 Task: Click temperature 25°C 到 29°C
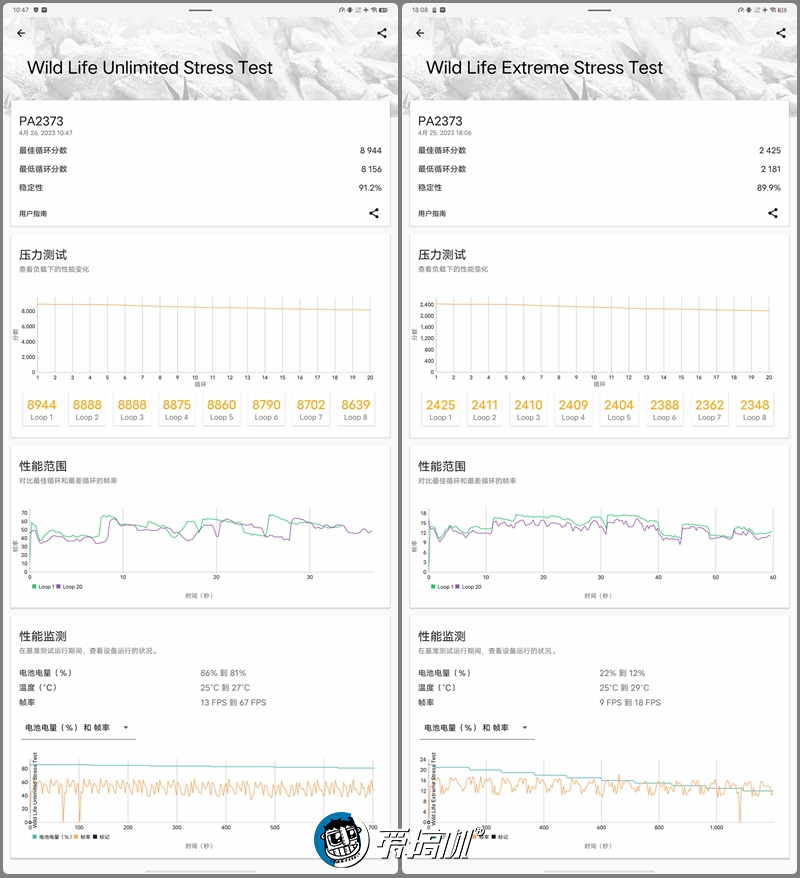pyautogui.click(x=624, y=688)
